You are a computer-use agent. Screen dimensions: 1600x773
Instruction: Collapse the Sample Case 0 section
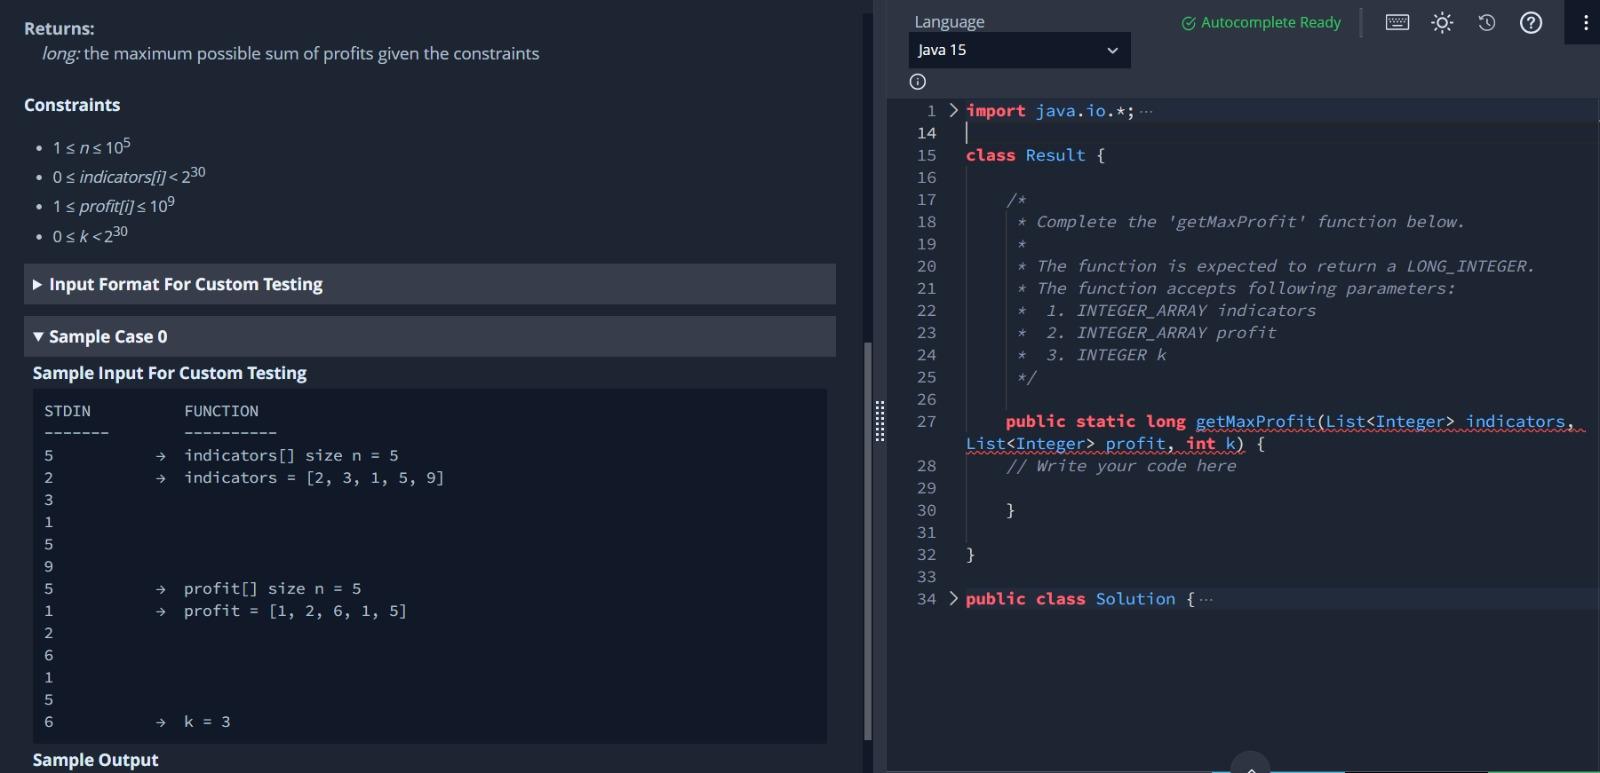[x=430, y=337]
